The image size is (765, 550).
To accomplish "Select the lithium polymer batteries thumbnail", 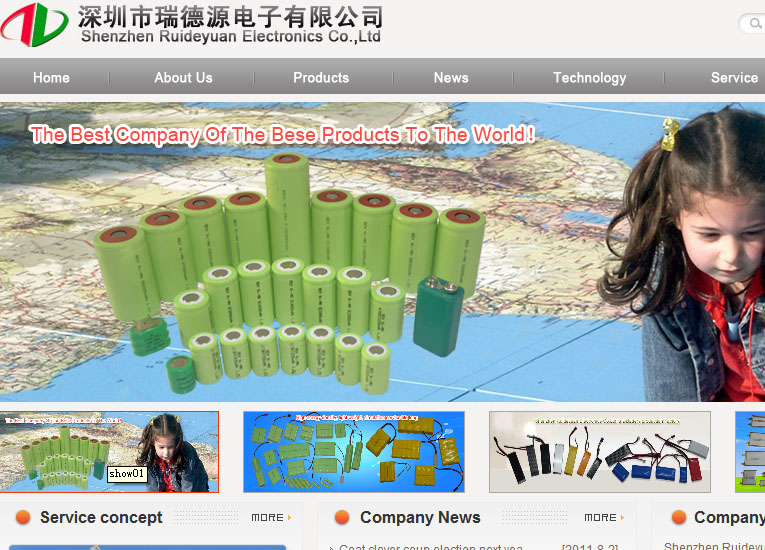I will coord(599,452).
